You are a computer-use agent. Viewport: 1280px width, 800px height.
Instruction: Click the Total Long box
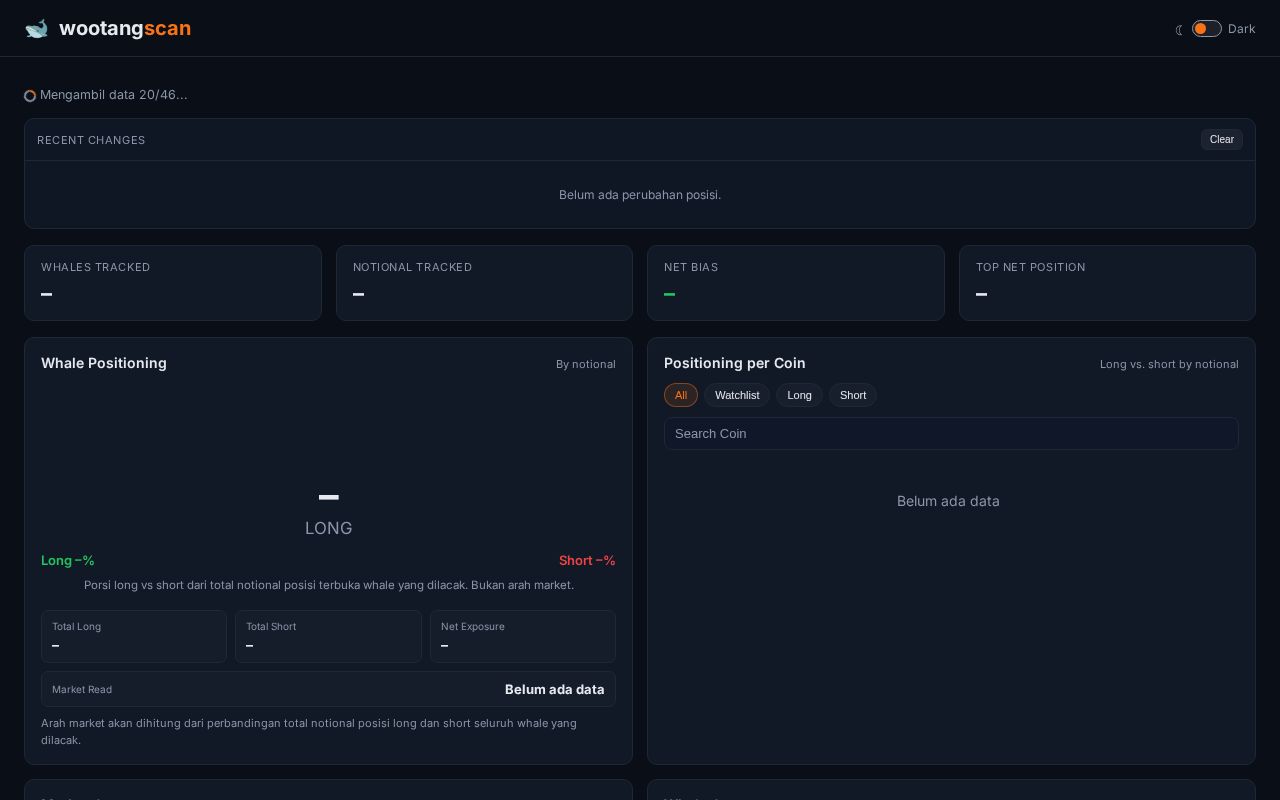134,636
